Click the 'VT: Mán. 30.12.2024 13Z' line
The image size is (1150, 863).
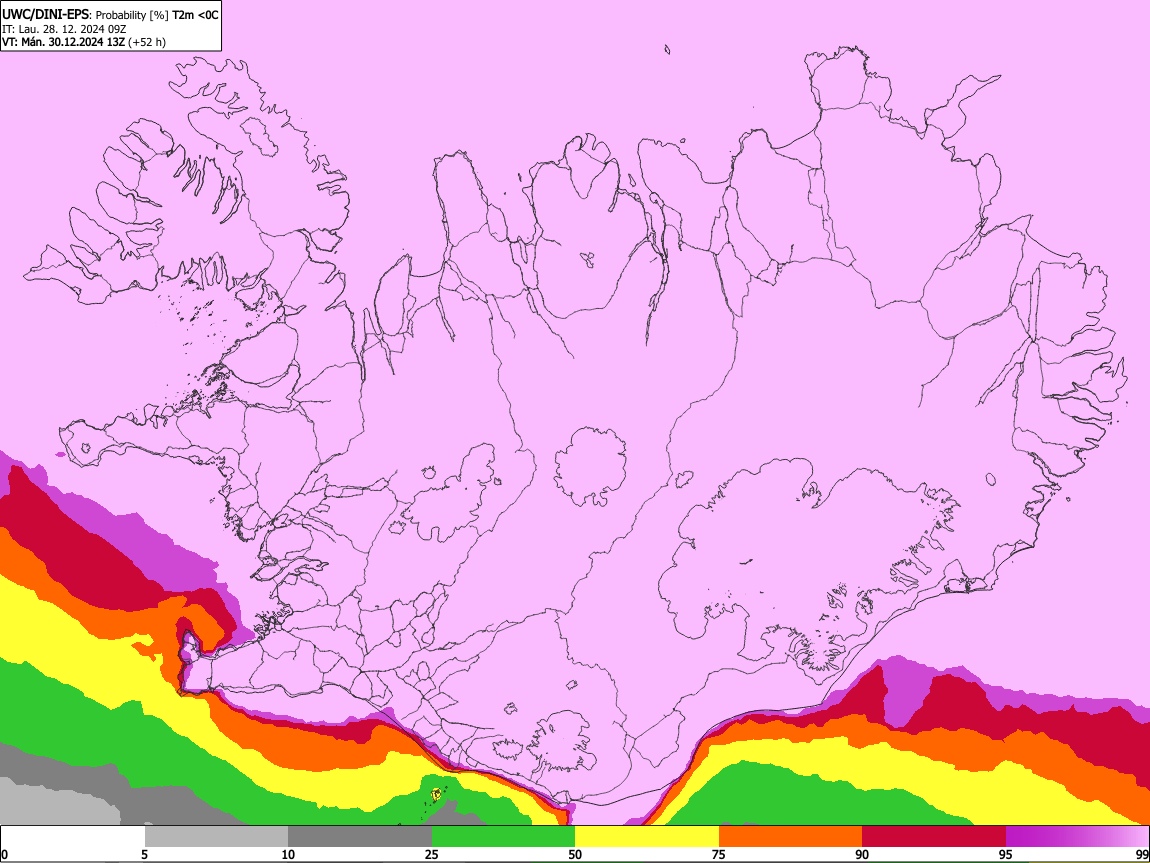click(64, 42)
